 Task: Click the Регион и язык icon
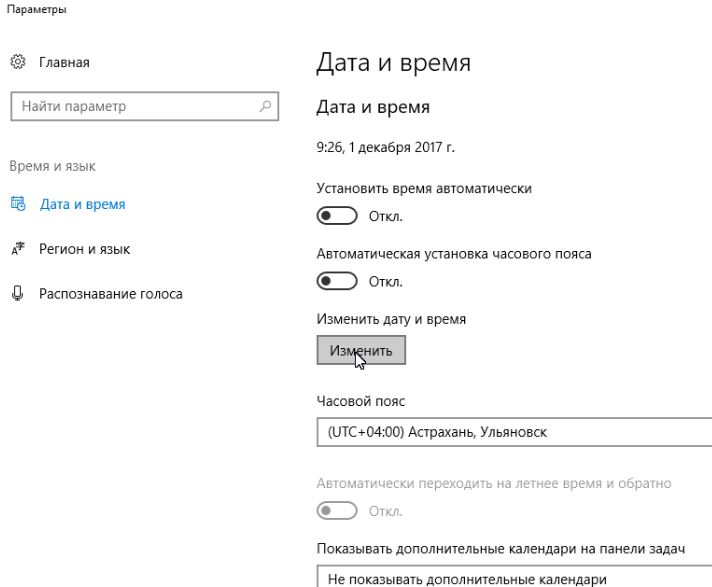click(x=18, y=249)
